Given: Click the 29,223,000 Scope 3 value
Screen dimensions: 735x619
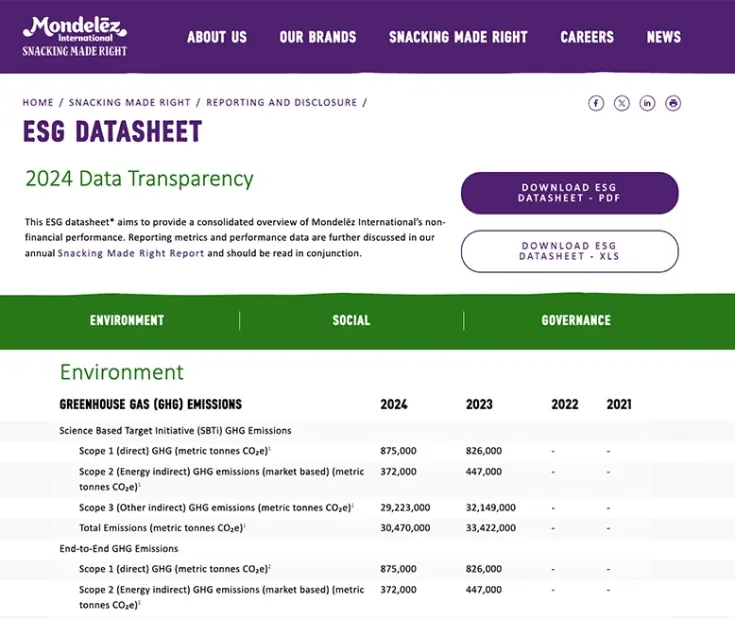Looking at the screenshot, I should point(405,507).
